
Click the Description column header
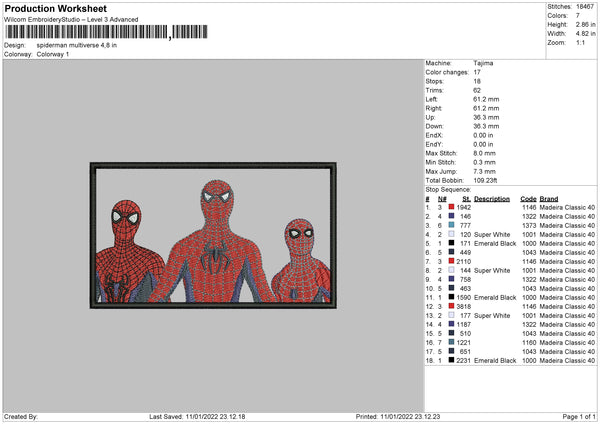tap(491, 198)
